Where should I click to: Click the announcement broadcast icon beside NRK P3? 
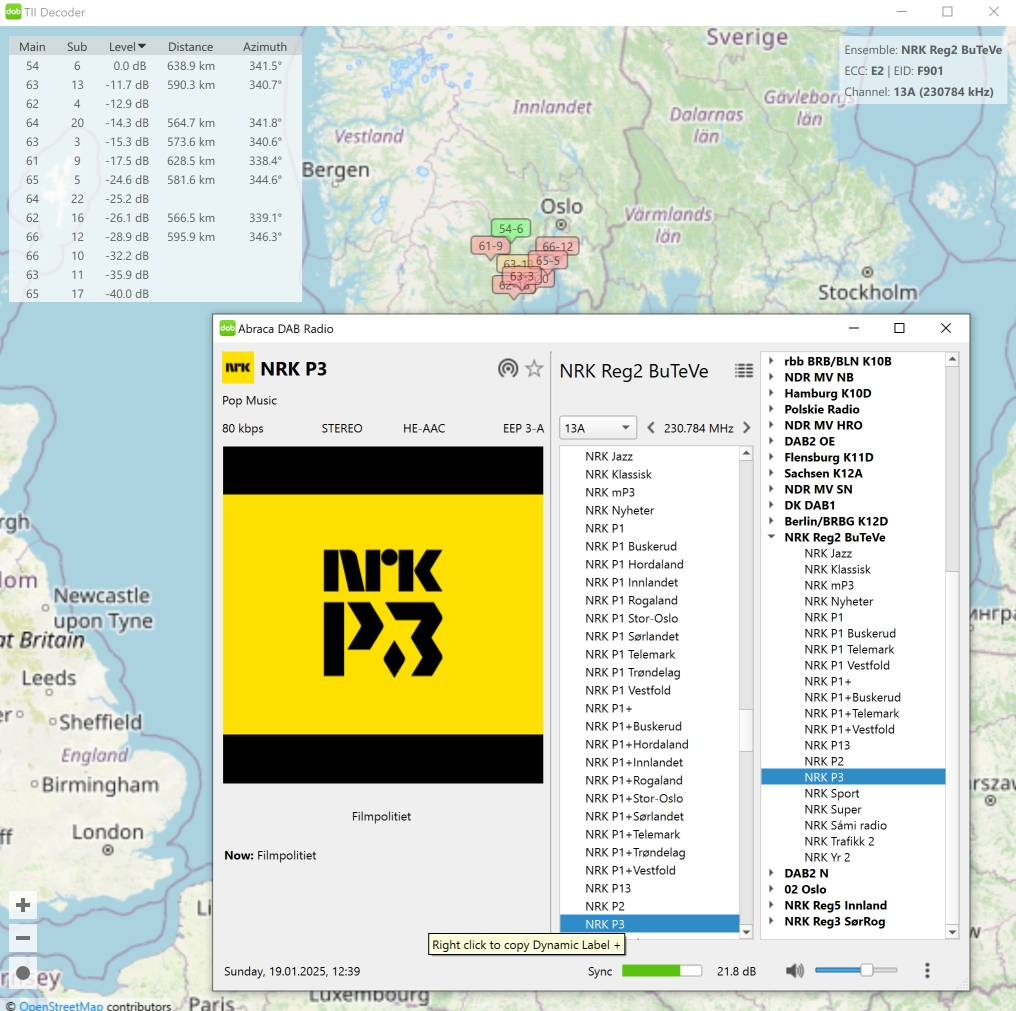click(508, 369)
